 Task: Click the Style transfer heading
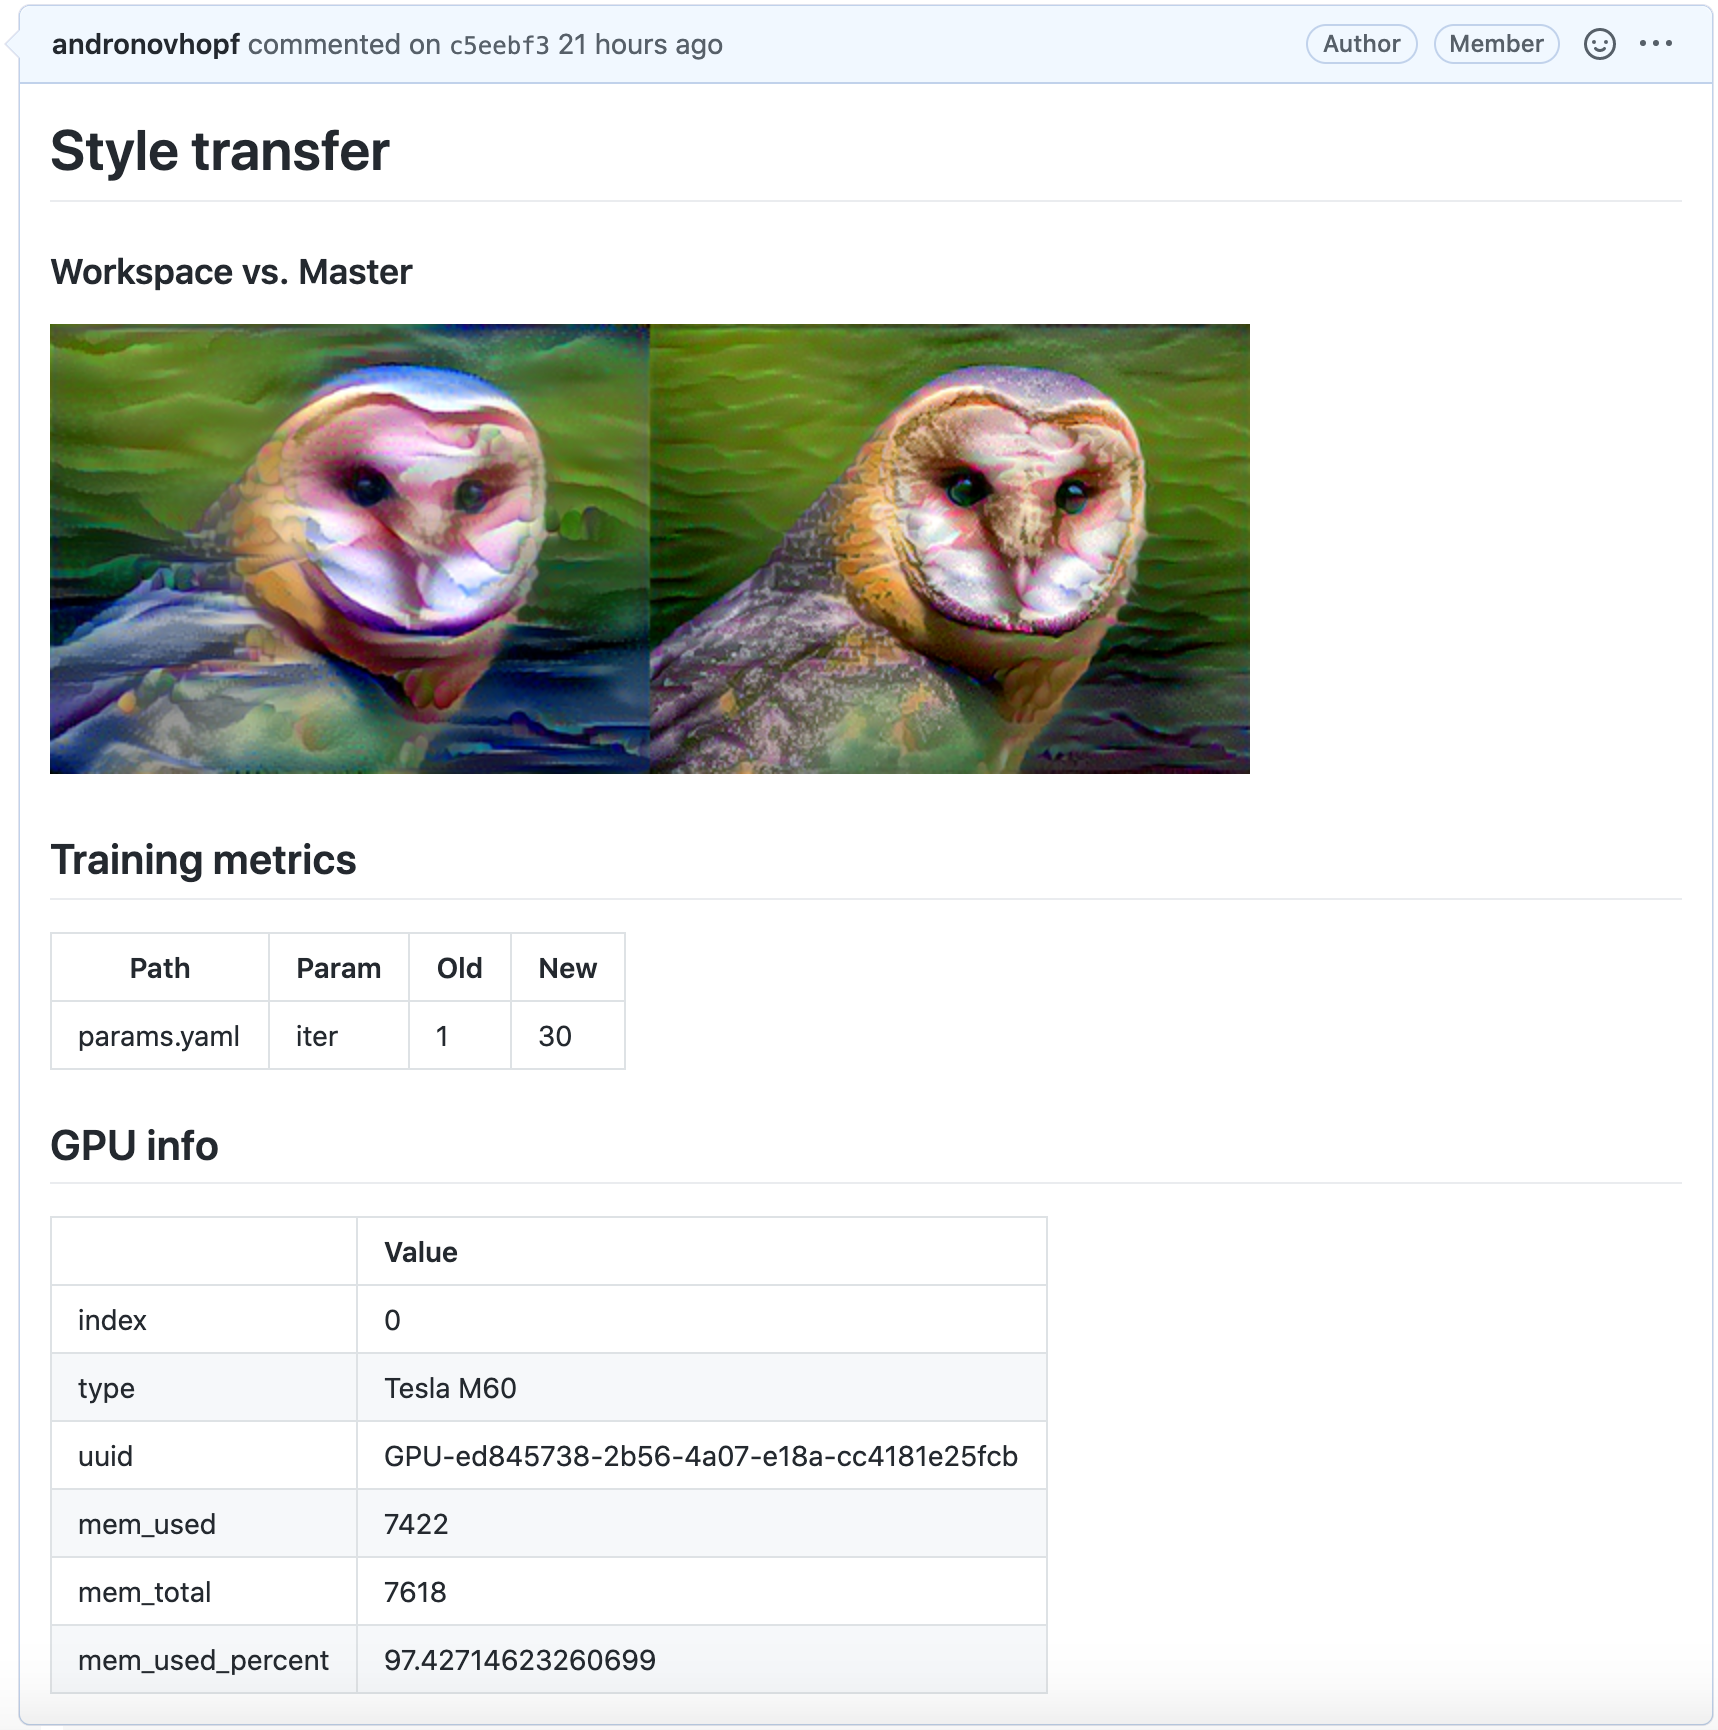pos(220,152)
